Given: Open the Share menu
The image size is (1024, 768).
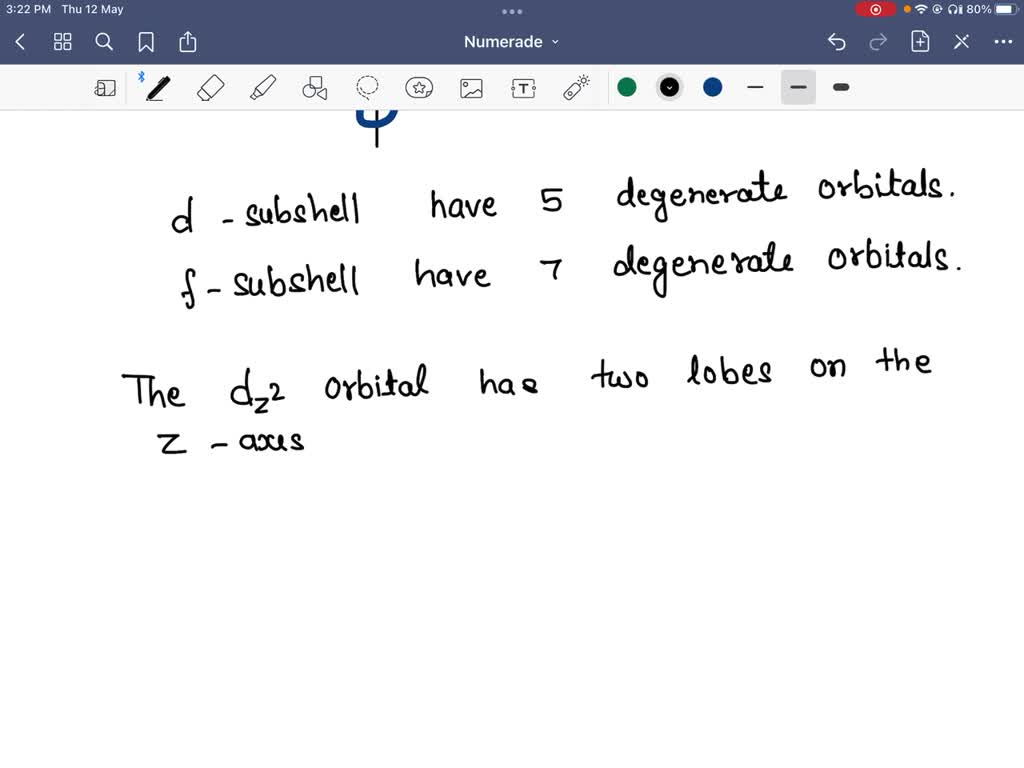Looking at the screenshot, I should coord(188,41).
